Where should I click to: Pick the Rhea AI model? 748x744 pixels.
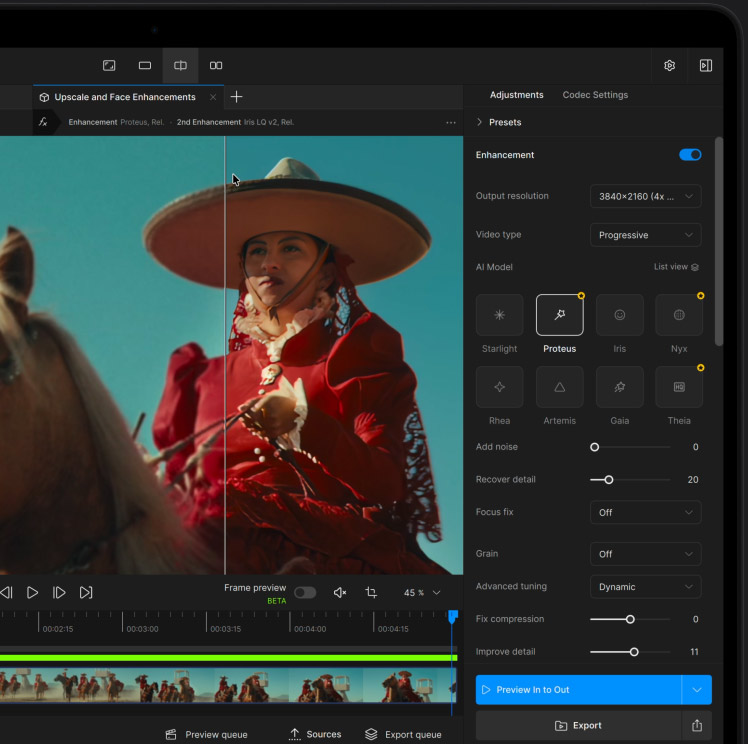(x=499, y=387)
